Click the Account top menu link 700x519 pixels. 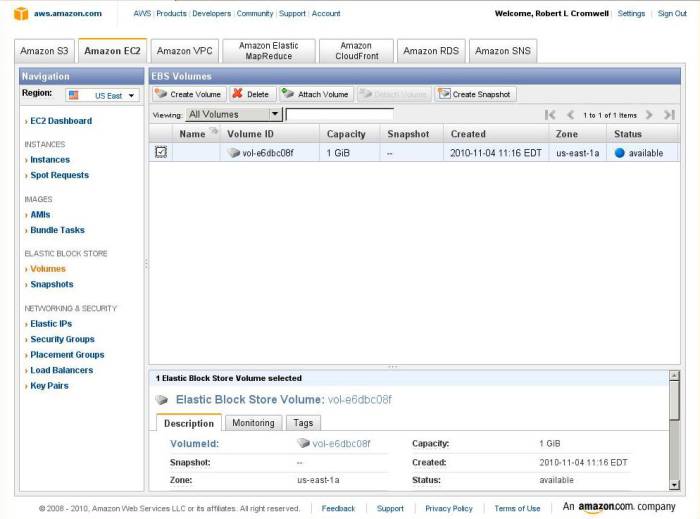(x=326, y=13)
